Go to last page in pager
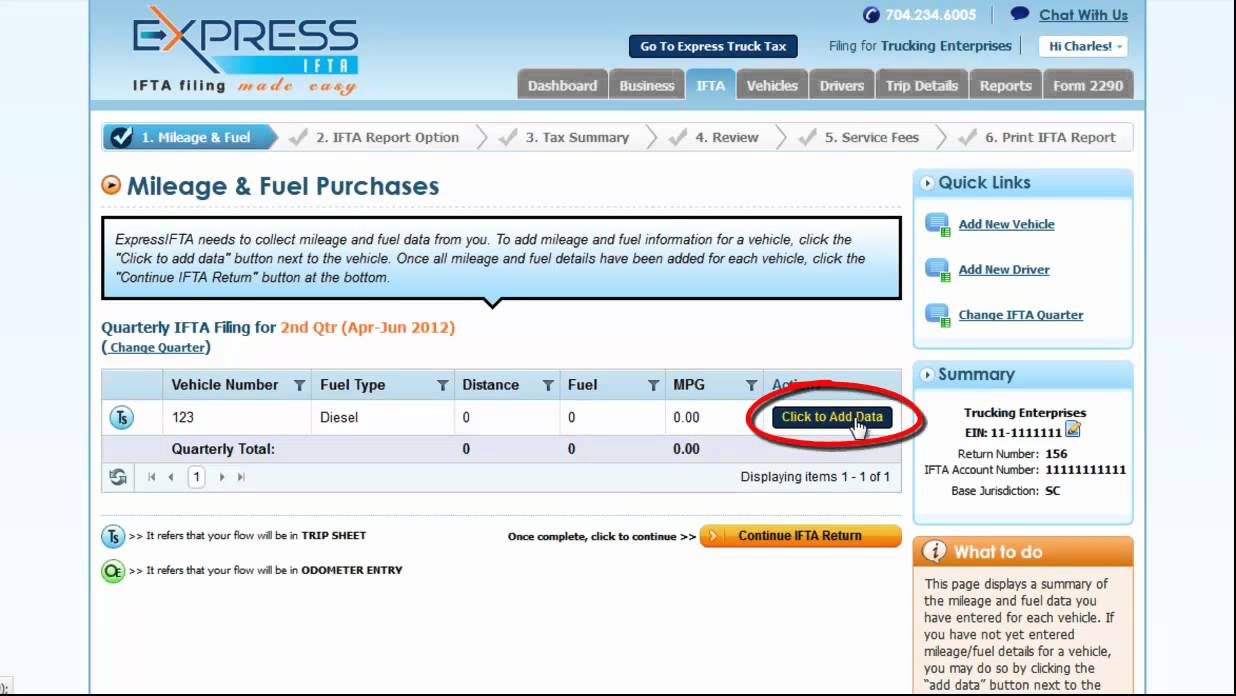Image resolution: width=1236 pixels, height=696 pixels. point(241,478)
